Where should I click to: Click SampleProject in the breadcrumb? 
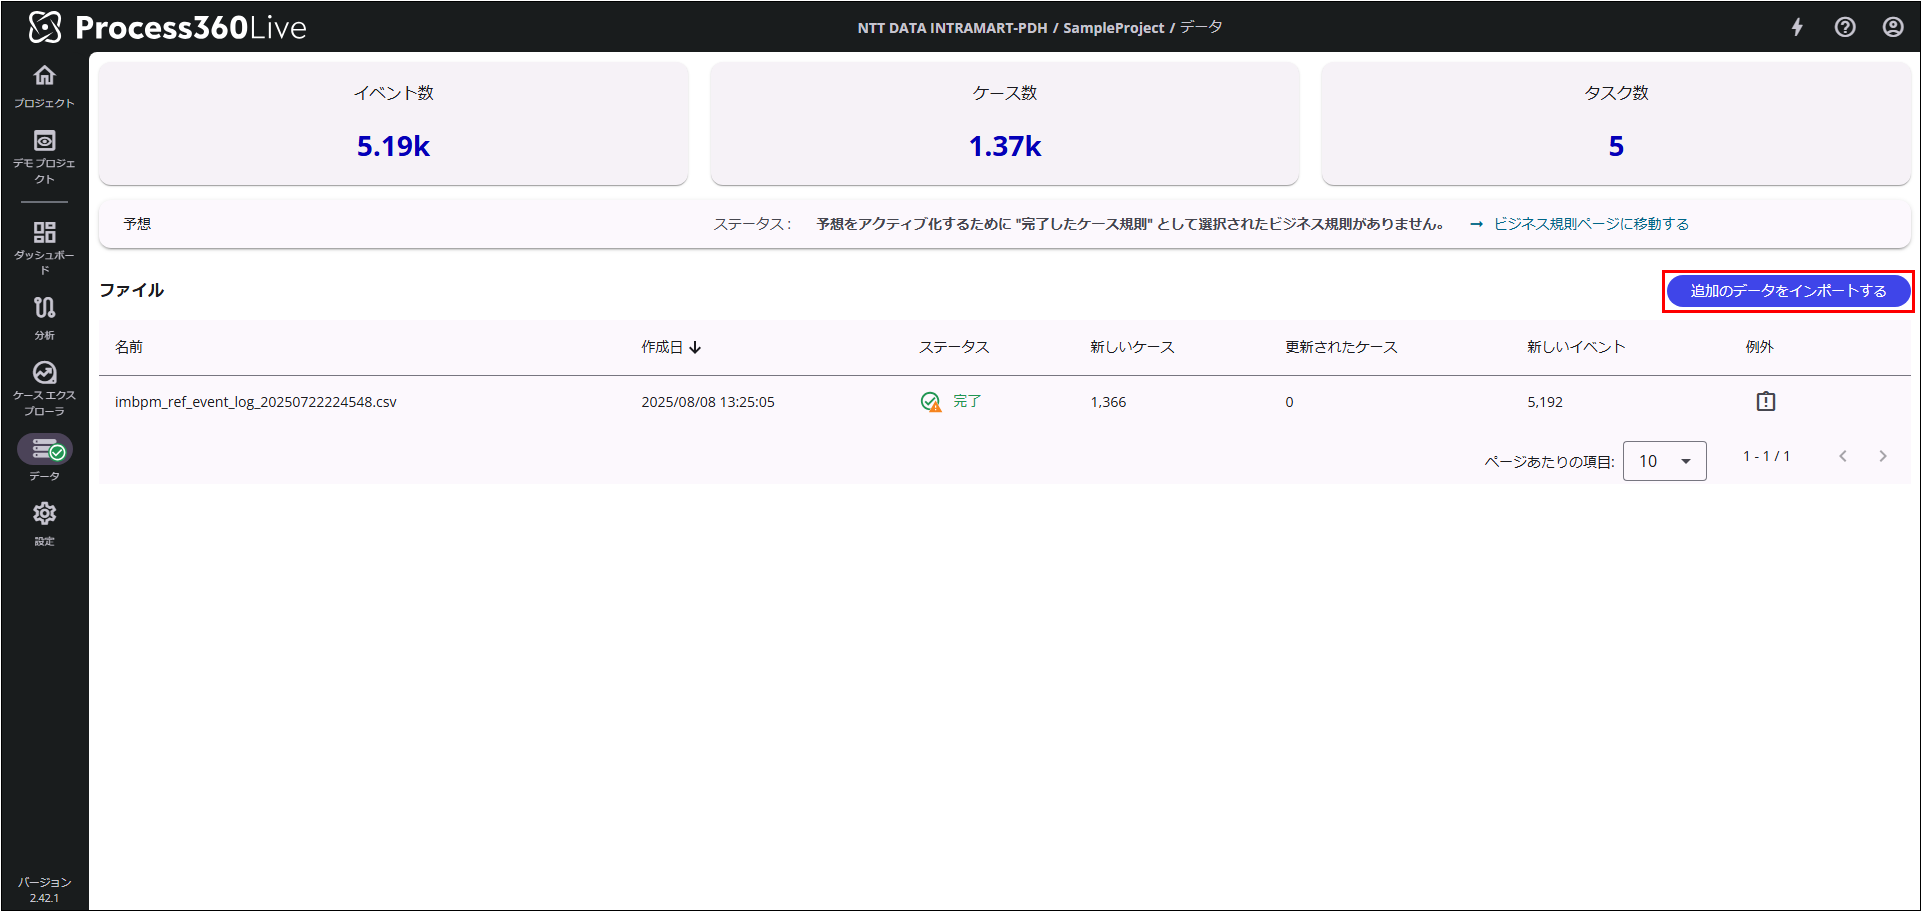pos(1113,28)
